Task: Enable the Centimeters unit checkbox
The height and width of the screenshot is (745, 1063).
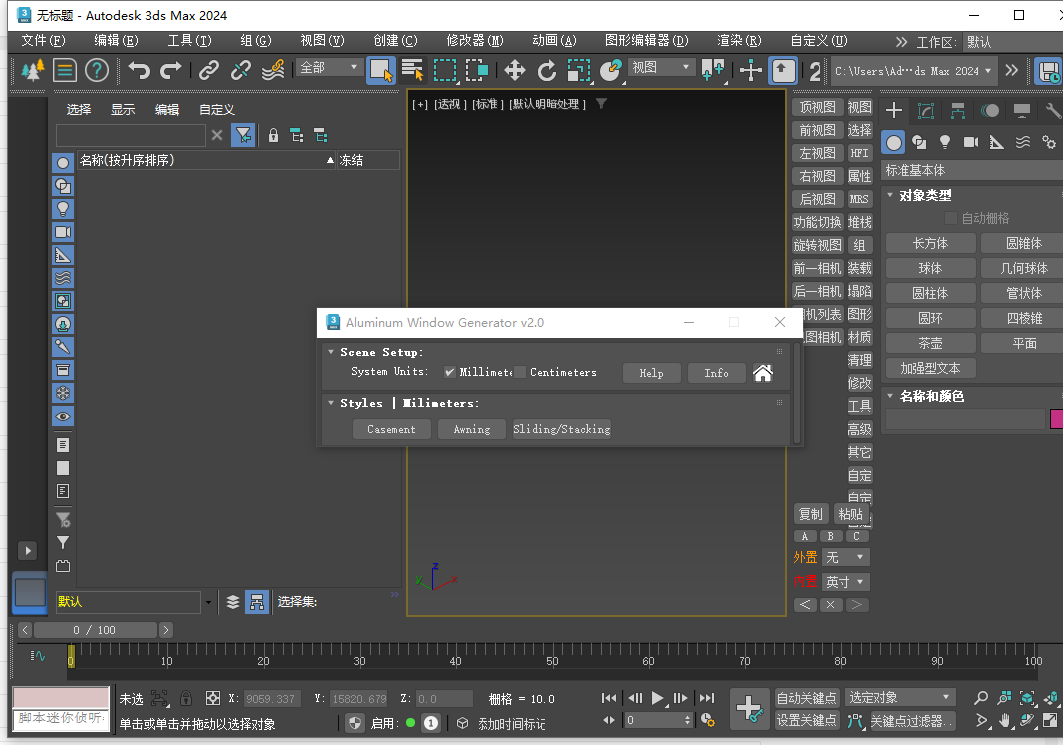Action: pos(520,373)
